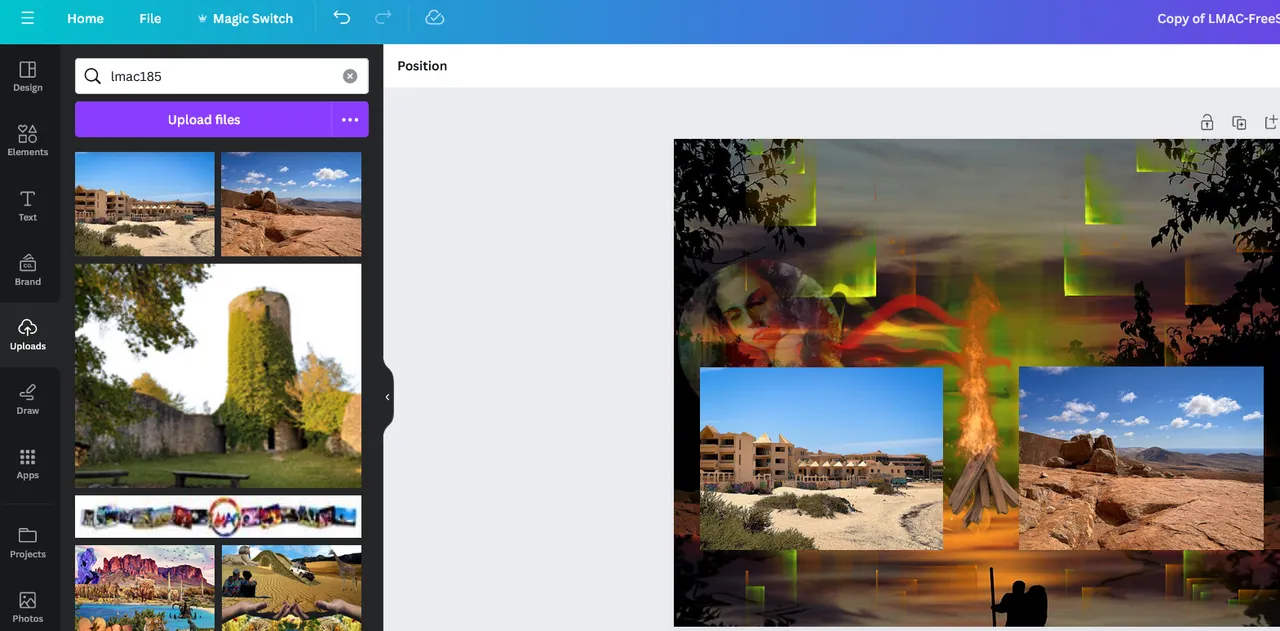Open the Brand panel

(x=28, y=271)
